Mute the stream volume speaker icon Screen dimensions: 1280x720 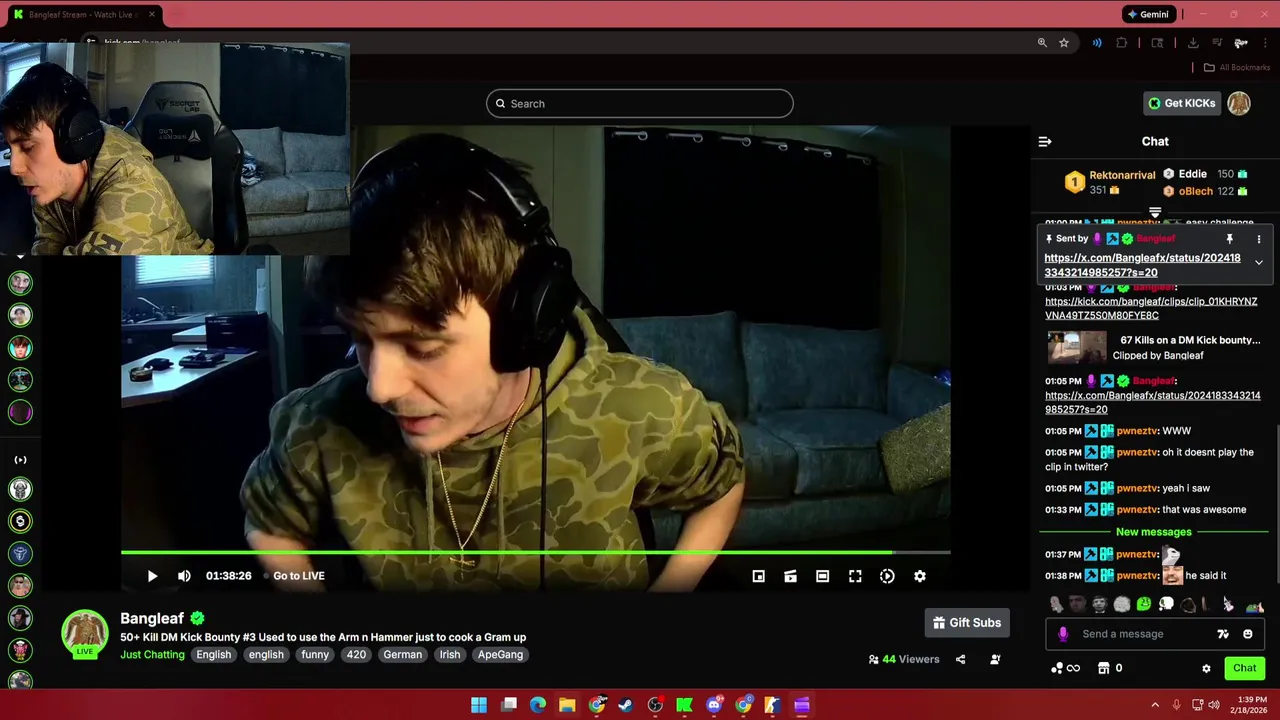pyautogui.click(x=184, y=576)
